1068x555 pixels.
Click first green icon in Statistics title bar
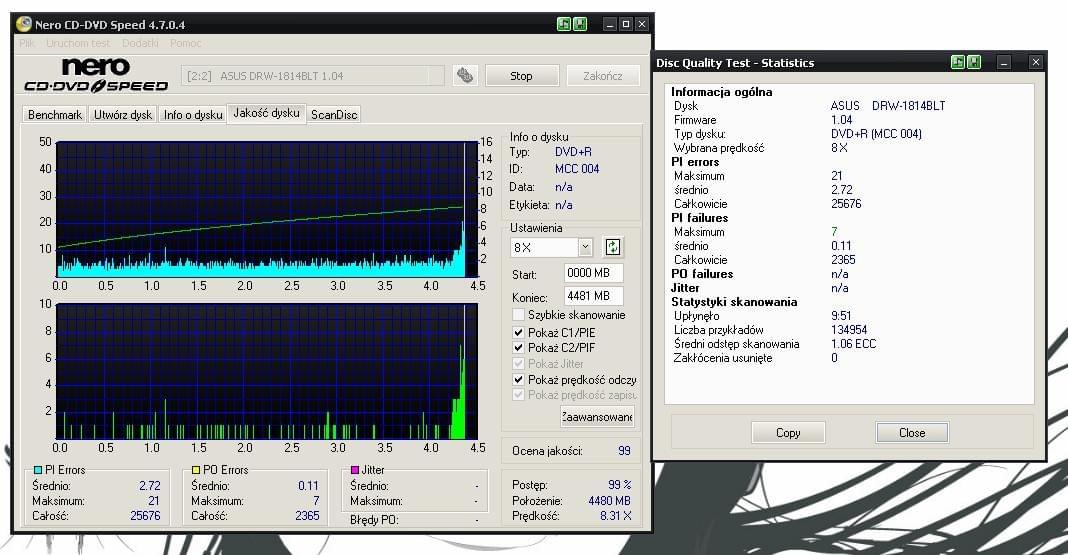click(x=958, y=62)
